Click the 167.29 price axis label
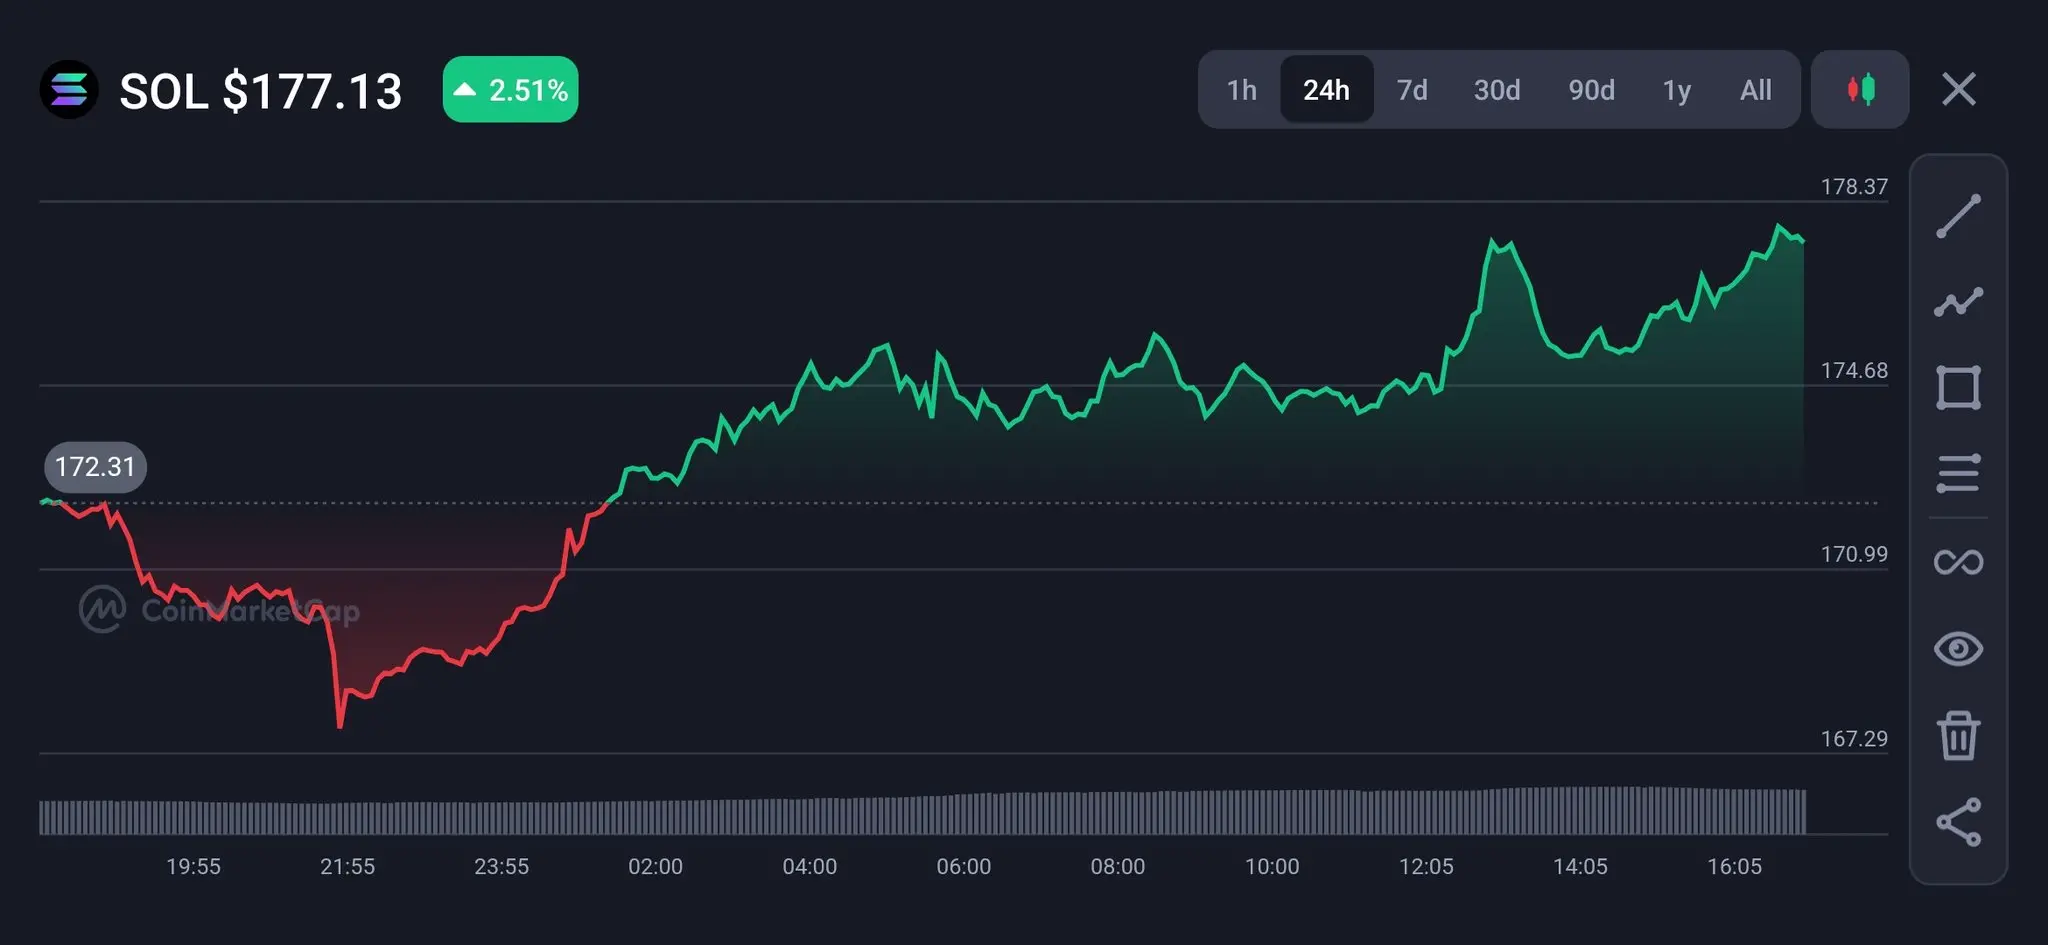This screenshot has height=945, width=2048. [1854, 739]
